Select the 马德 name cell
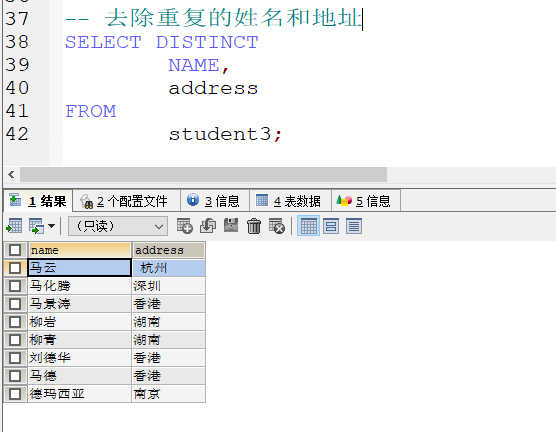The image size is (556, 432). coord(79,376)
